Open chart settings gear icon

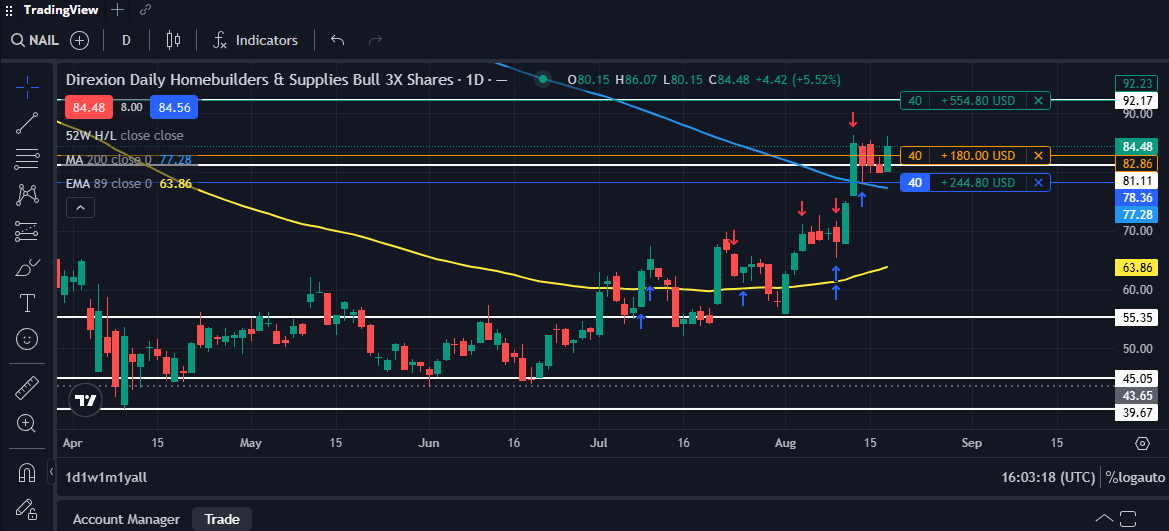[x=1142, y=444]
